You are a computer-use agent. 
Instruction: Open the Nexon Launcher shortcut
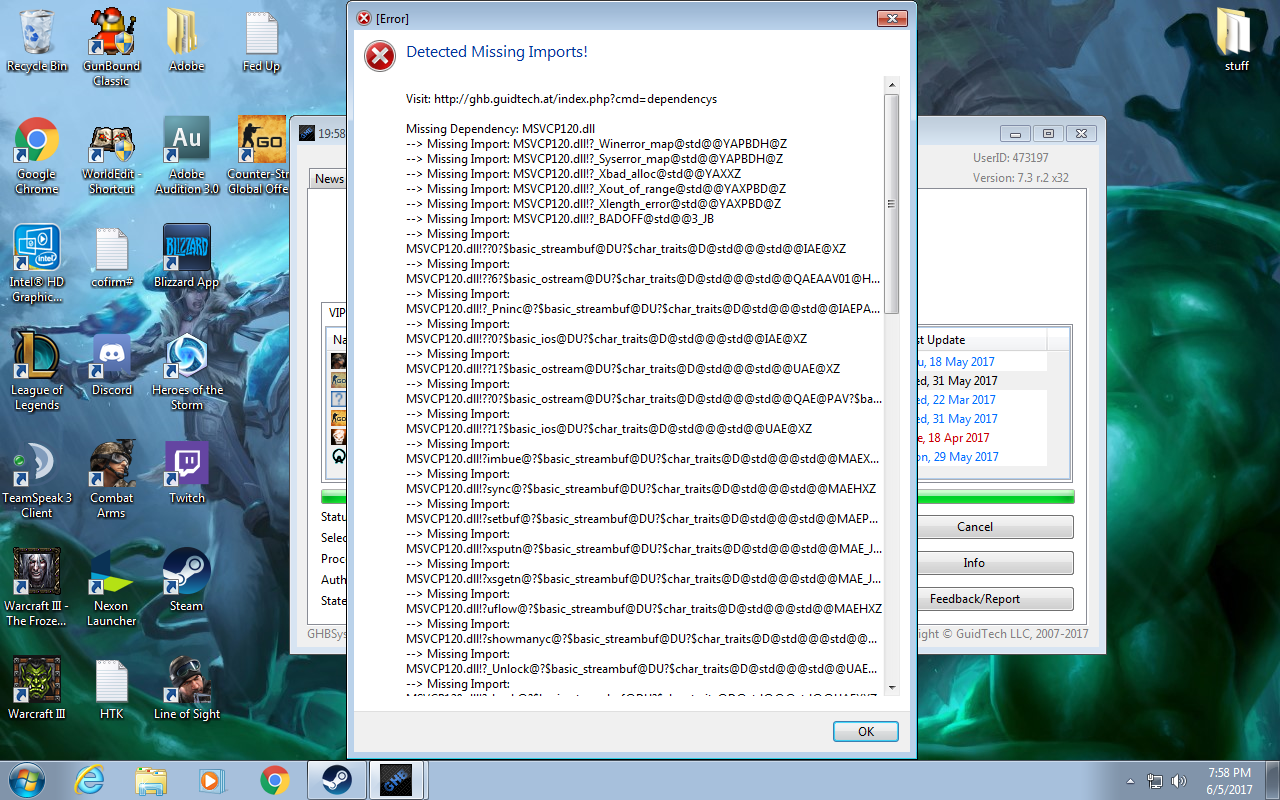(112, 588)
